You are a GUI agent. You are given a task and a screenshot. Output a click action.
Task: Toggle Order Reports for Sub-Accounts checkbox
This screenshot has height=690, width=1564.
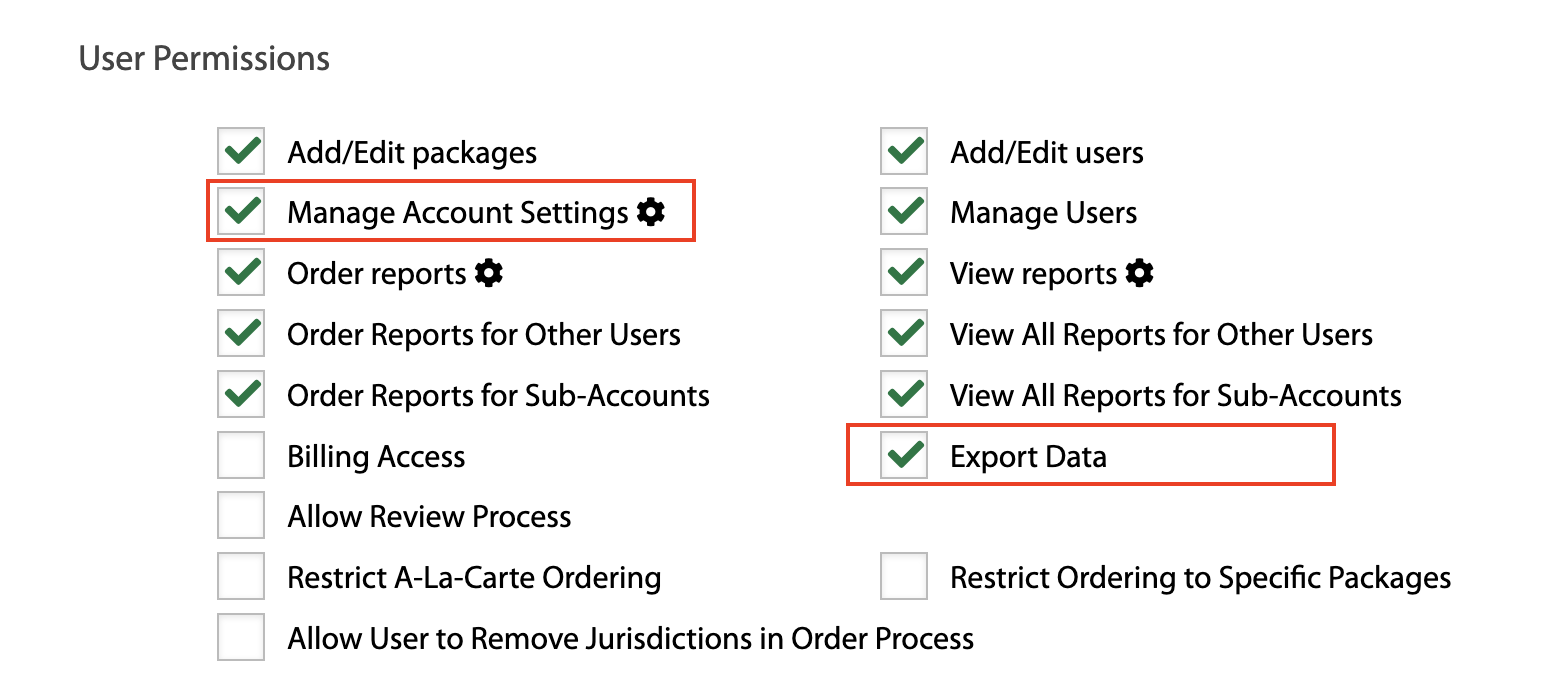pos(241,395)
